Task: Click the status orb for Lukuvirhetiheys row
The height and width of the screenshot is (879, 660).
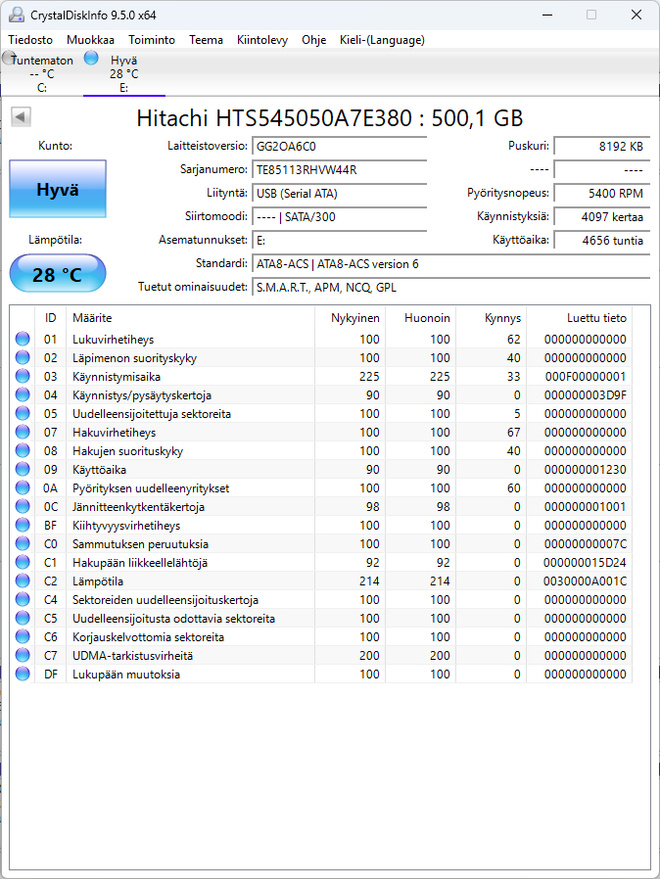Action: pyautogui.click(x=22, y=339)
